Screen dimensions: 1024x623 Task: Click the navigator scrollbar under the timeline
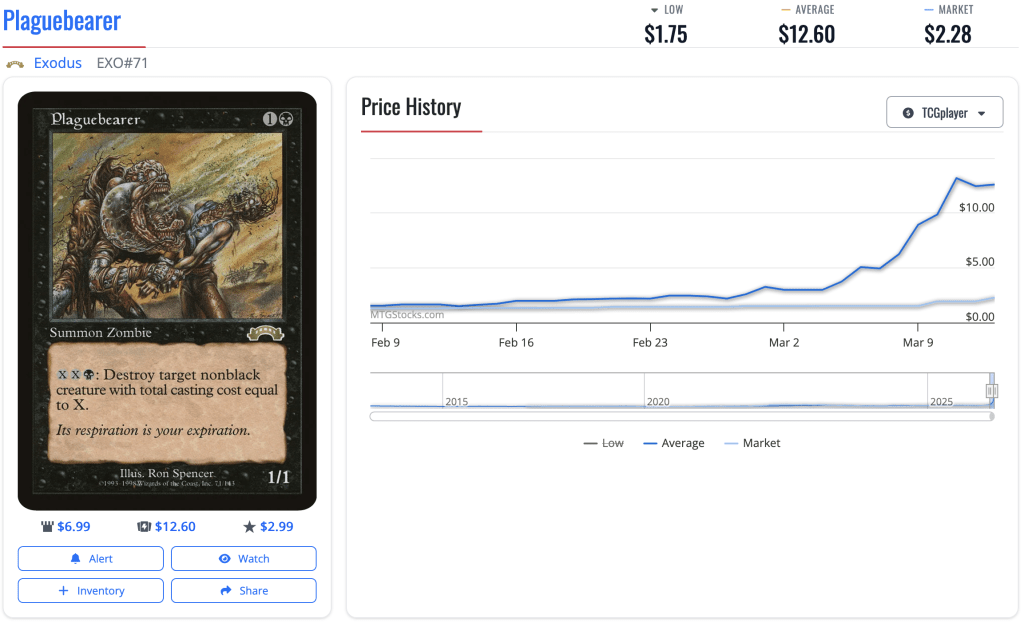(x=681, y=416)
